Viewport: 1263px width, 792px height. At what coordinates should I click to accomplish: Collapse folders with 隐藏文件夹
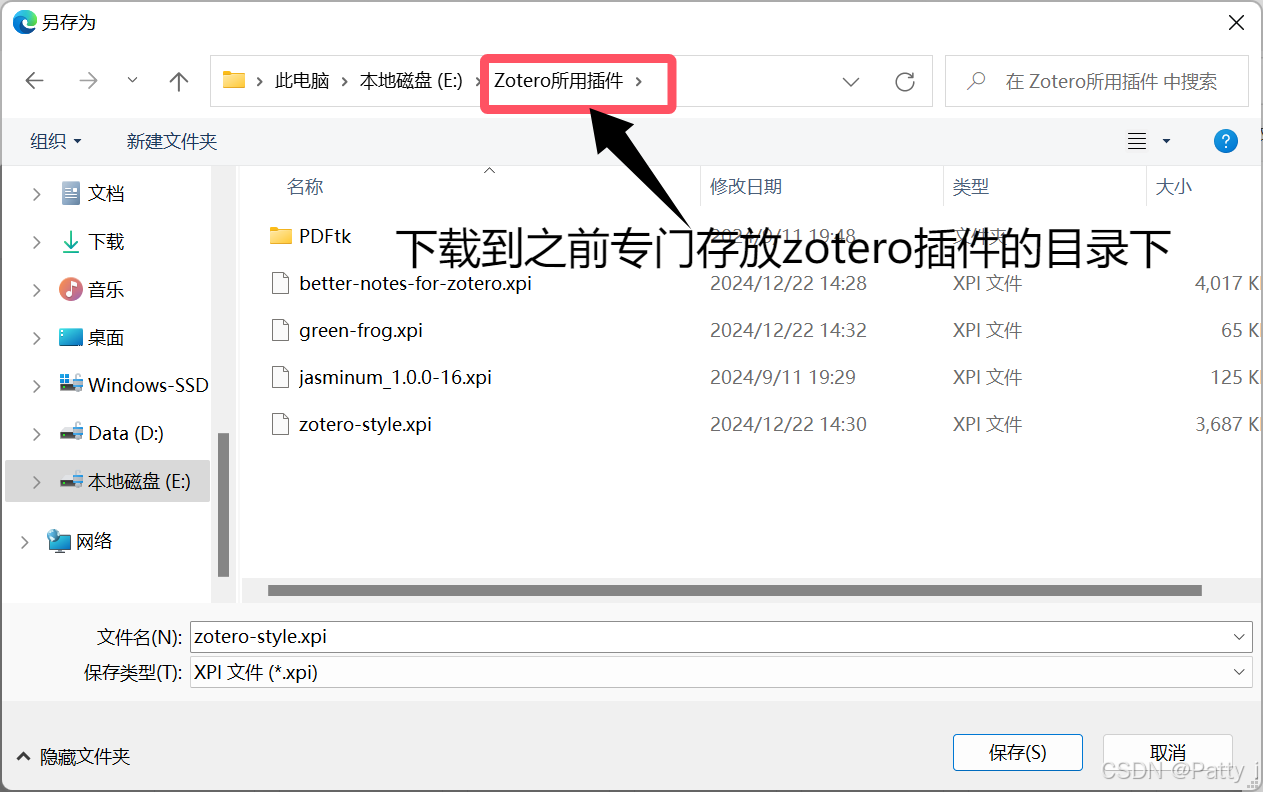(74, 757)
